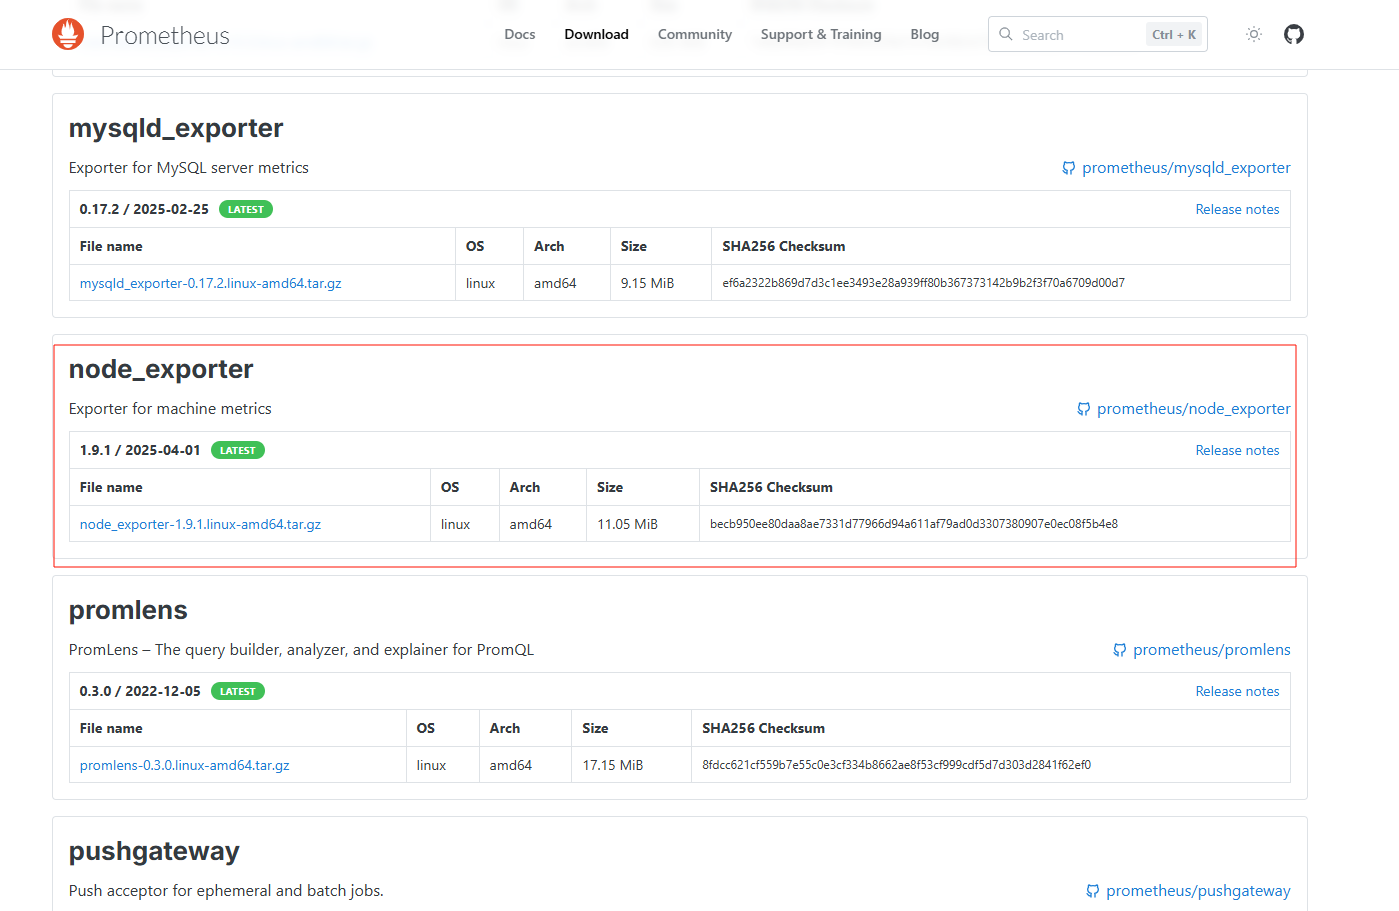Image resolution: width=1399 pixels, height=911 pixels.
Task: Click GitHub icon beside prometheus/pushgateway
Action: 1093,891
